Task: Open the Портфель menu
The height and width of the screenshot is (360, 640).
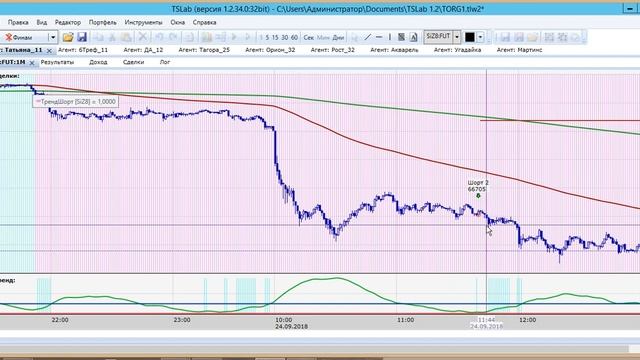Action: tap(102, 22)
